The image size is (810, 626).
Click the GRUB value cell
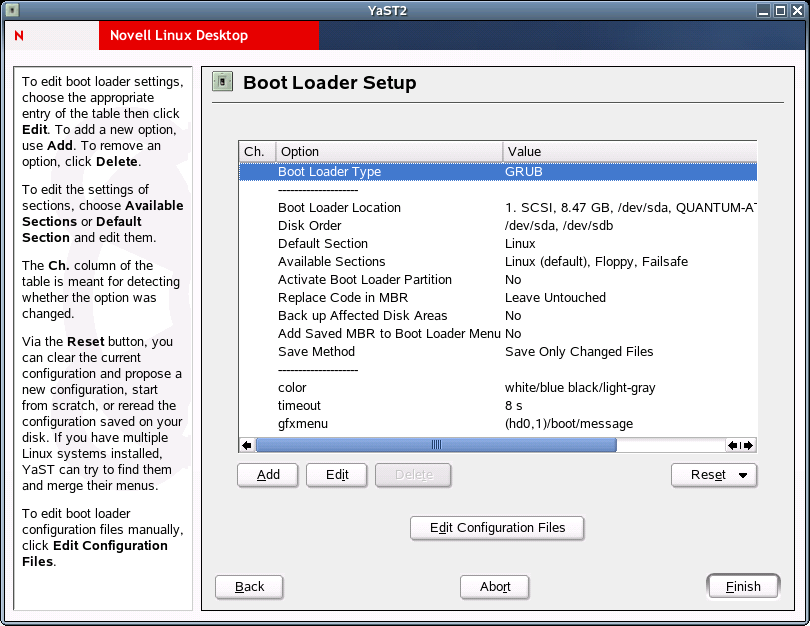click(523, 171)
